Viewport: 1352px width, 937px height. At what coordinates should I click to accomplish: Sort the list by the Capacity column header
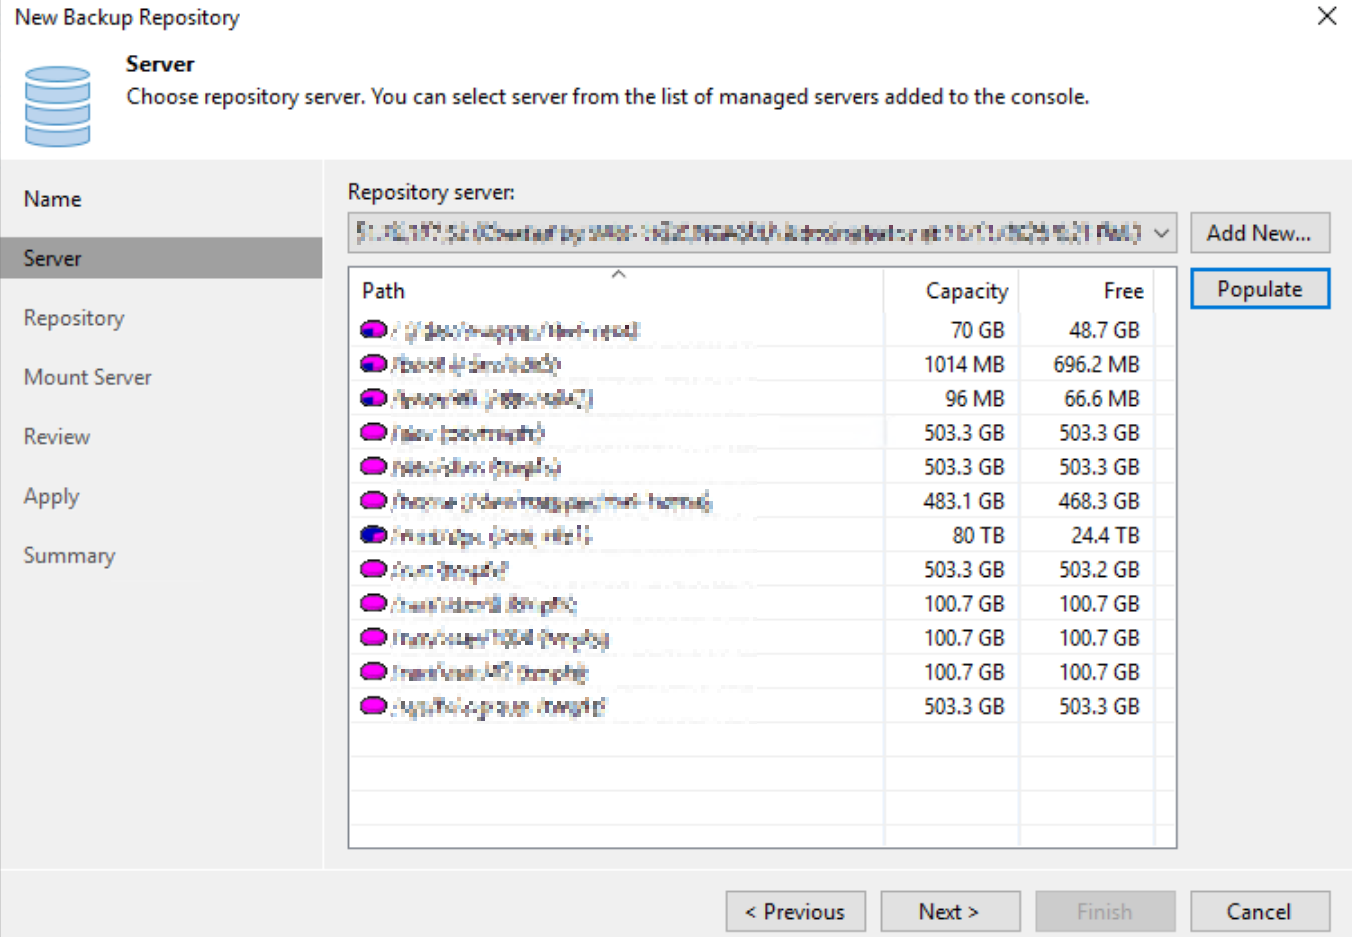[x=965, y=291]
